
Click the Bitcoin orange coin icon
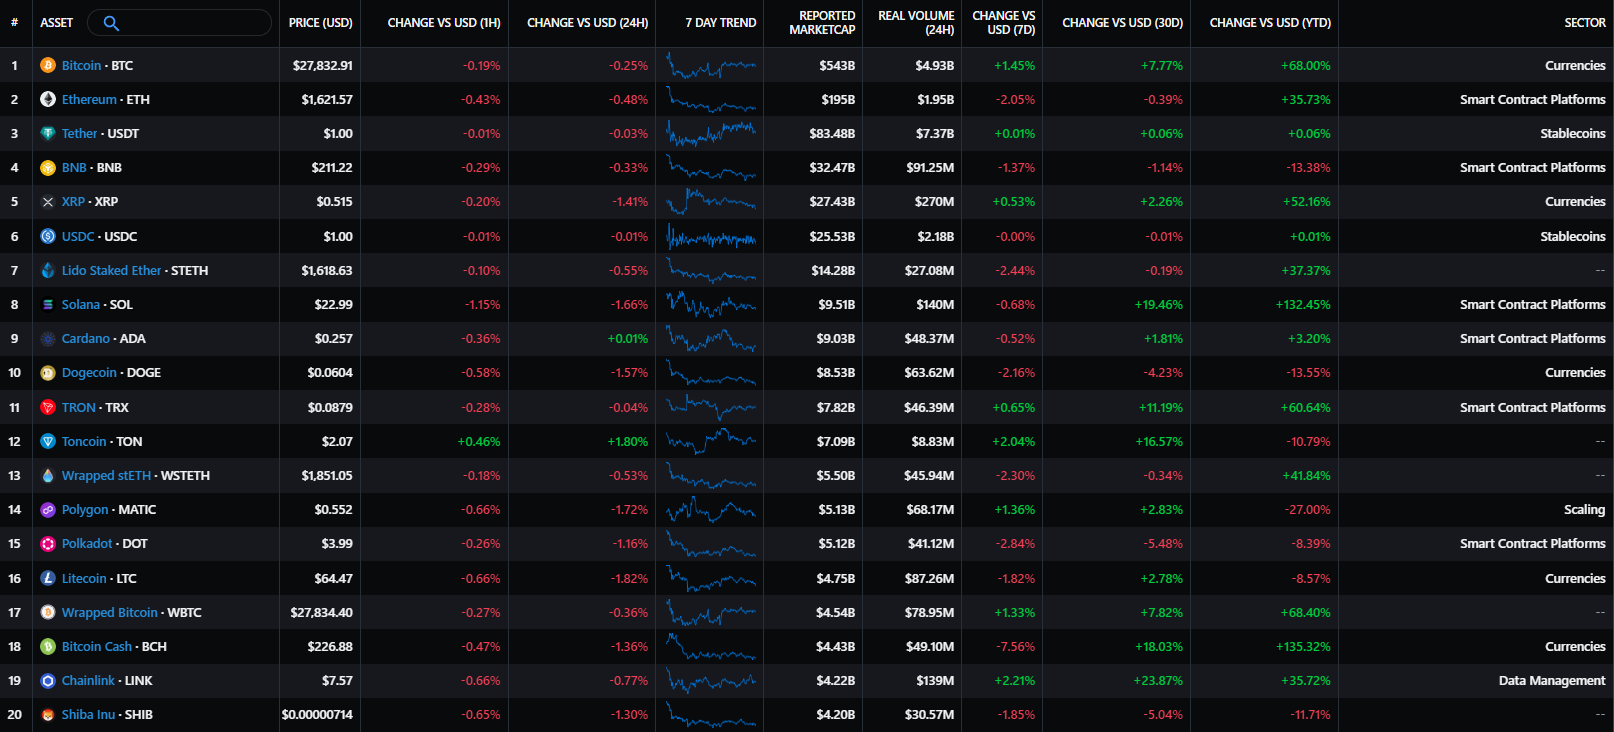tap(47, 65)
